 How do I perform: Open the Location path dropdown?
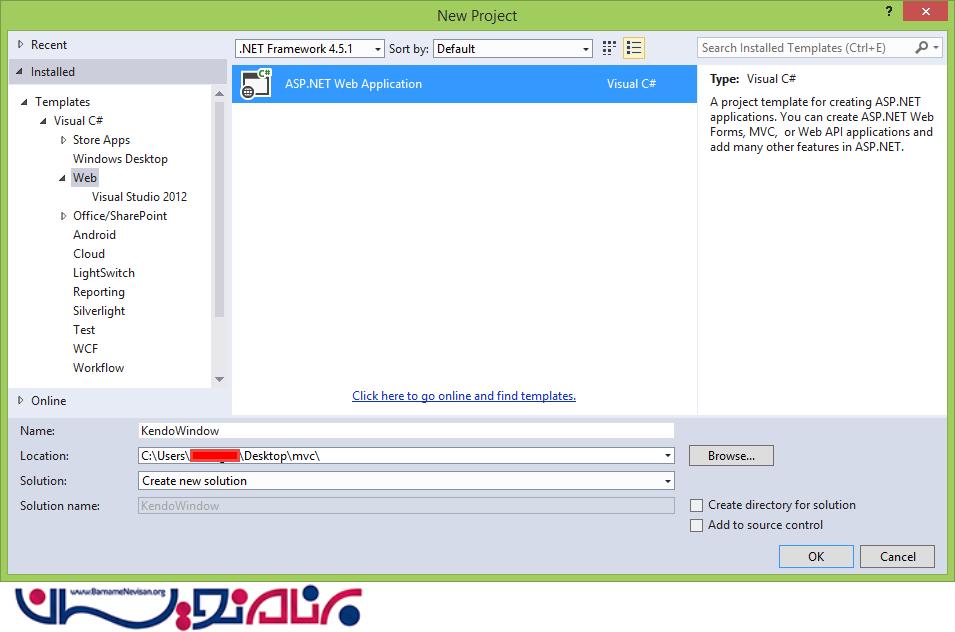point(668,455)
